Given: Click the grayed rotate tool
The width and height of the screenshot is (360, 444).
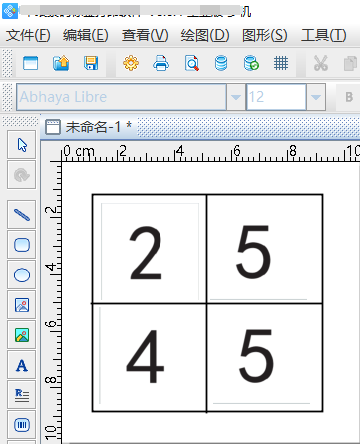Looking at the screenshot, I should 22,175.
